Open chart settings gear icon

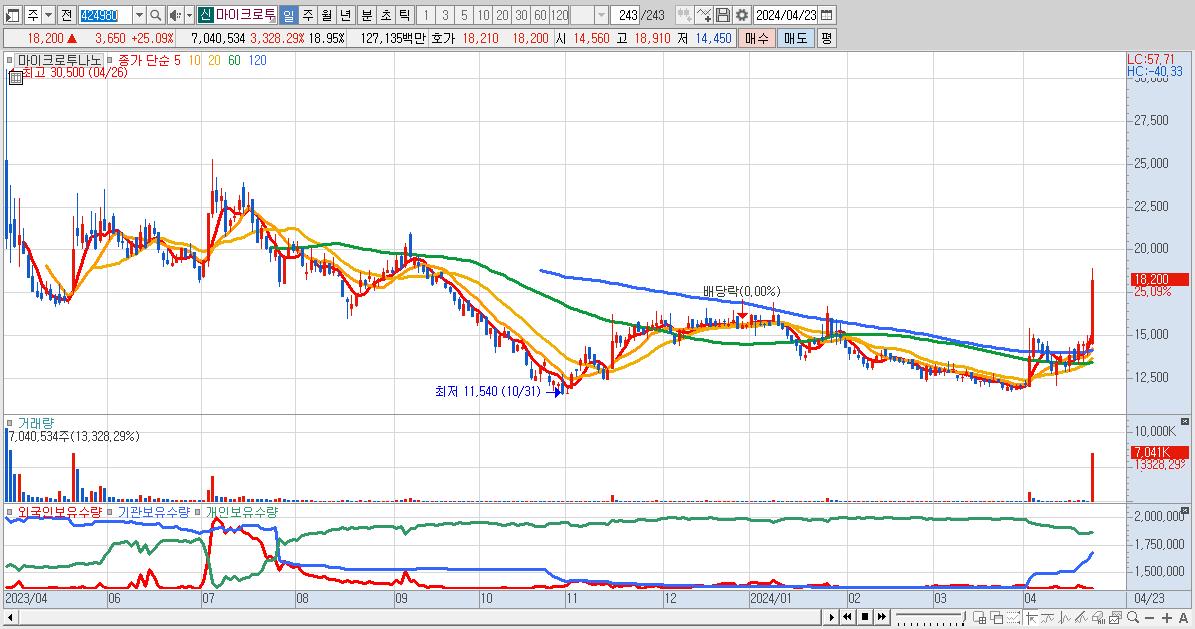pyautogui.click(x=742, y=15)
